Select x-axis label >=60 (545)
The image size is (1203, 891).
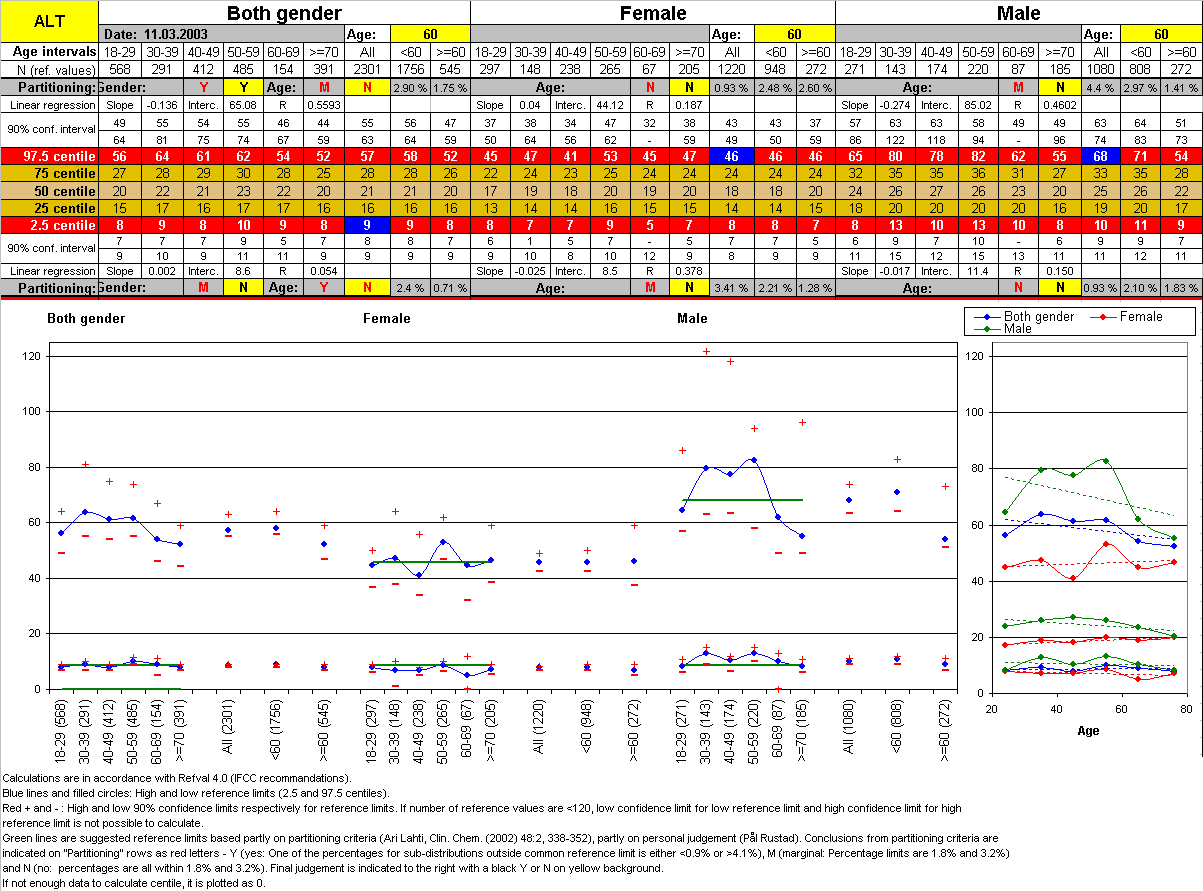click(x=325, y=729)
